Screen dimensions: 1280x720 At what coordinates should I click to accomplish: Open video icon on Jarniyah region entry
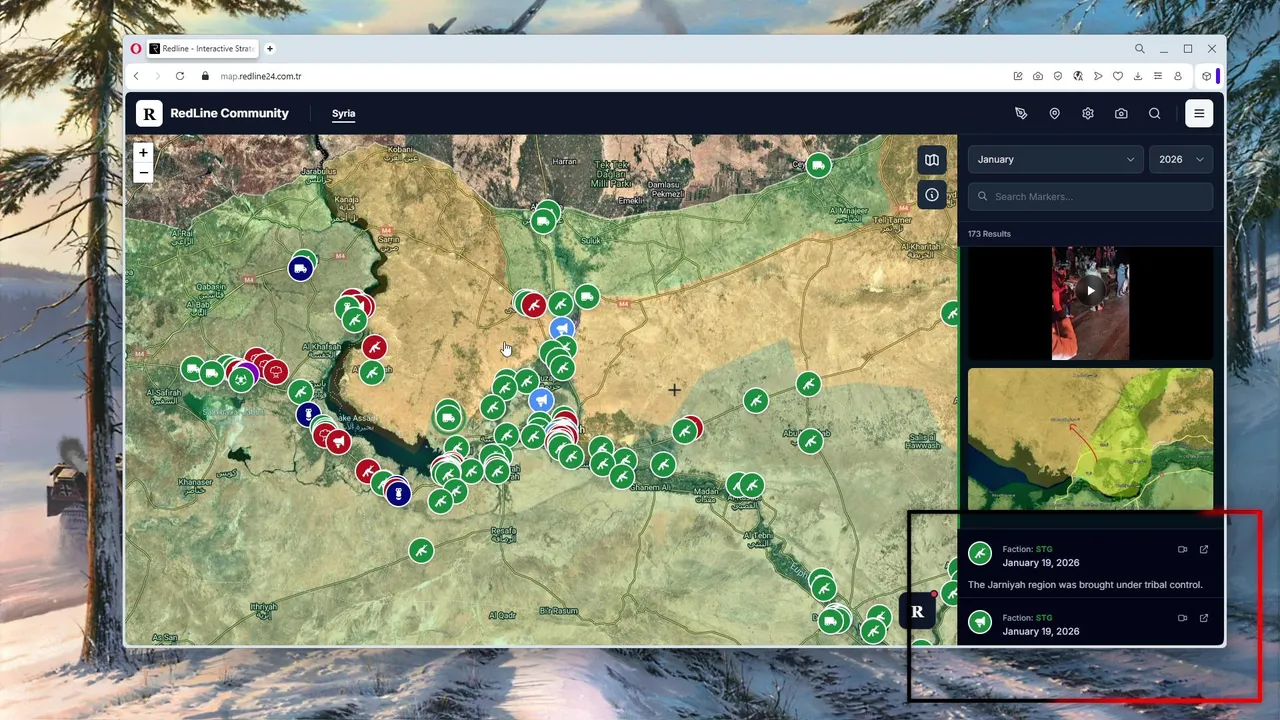1182,549
